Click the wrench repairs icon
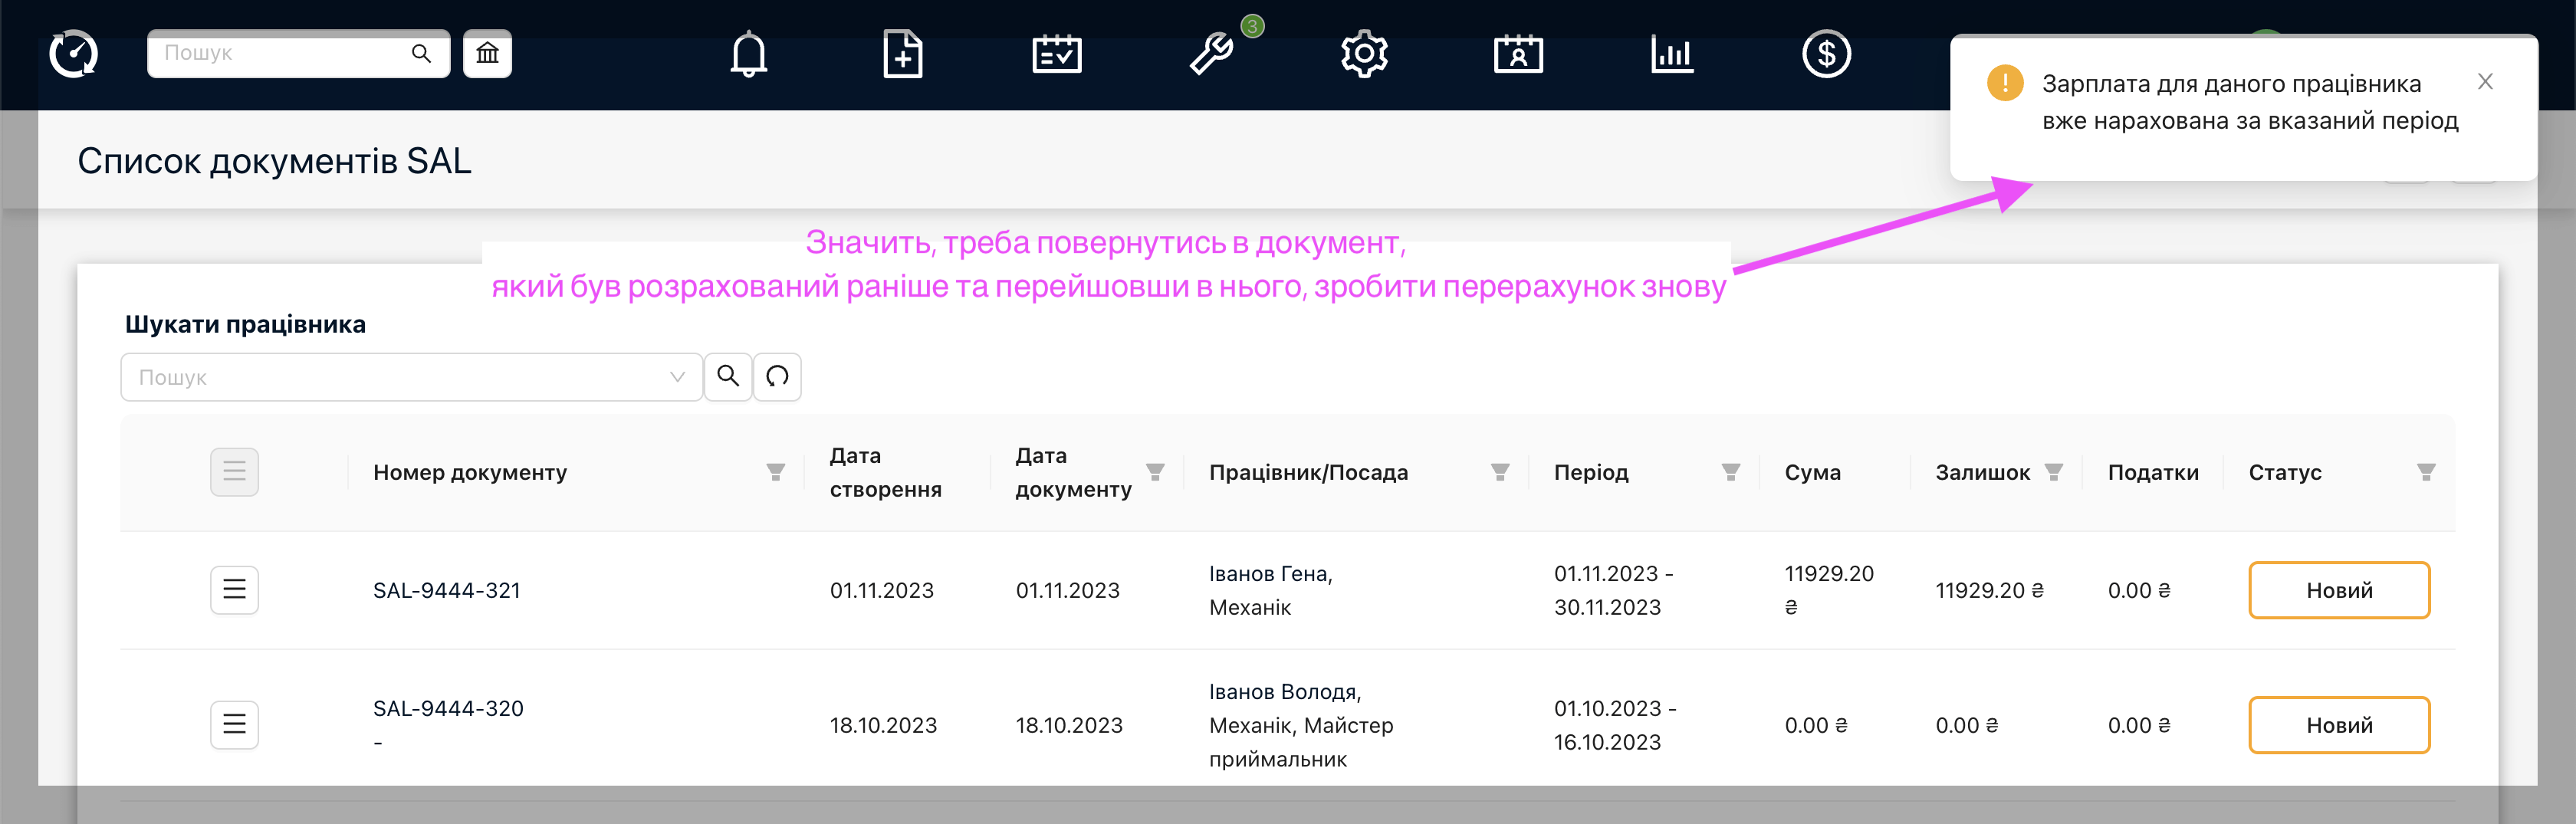Viewport: 2576px width, 824px height. pos(1210,54)
